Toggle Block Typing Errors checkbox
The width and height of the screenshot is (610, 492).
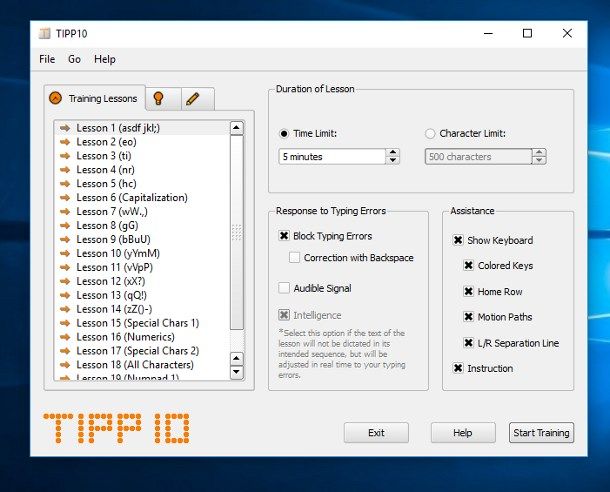coord(284,236)
